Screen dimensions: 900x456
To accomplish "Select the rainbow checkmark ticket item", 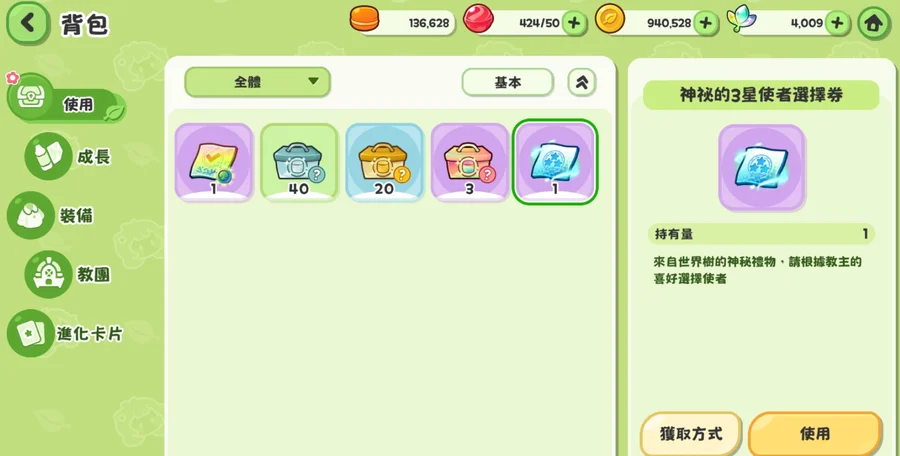I will 214,163.
